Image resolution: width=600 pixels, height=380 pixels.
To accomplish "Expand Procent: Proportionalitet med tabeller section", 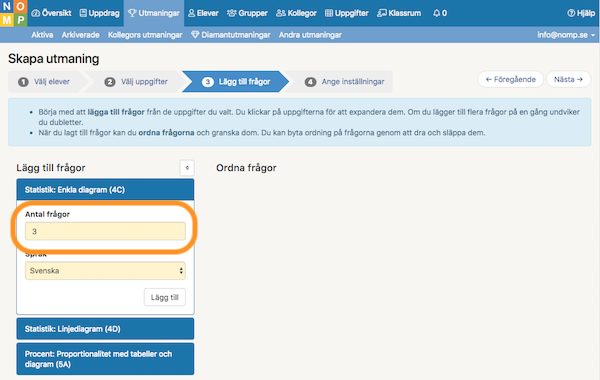I will coord(105,359).
